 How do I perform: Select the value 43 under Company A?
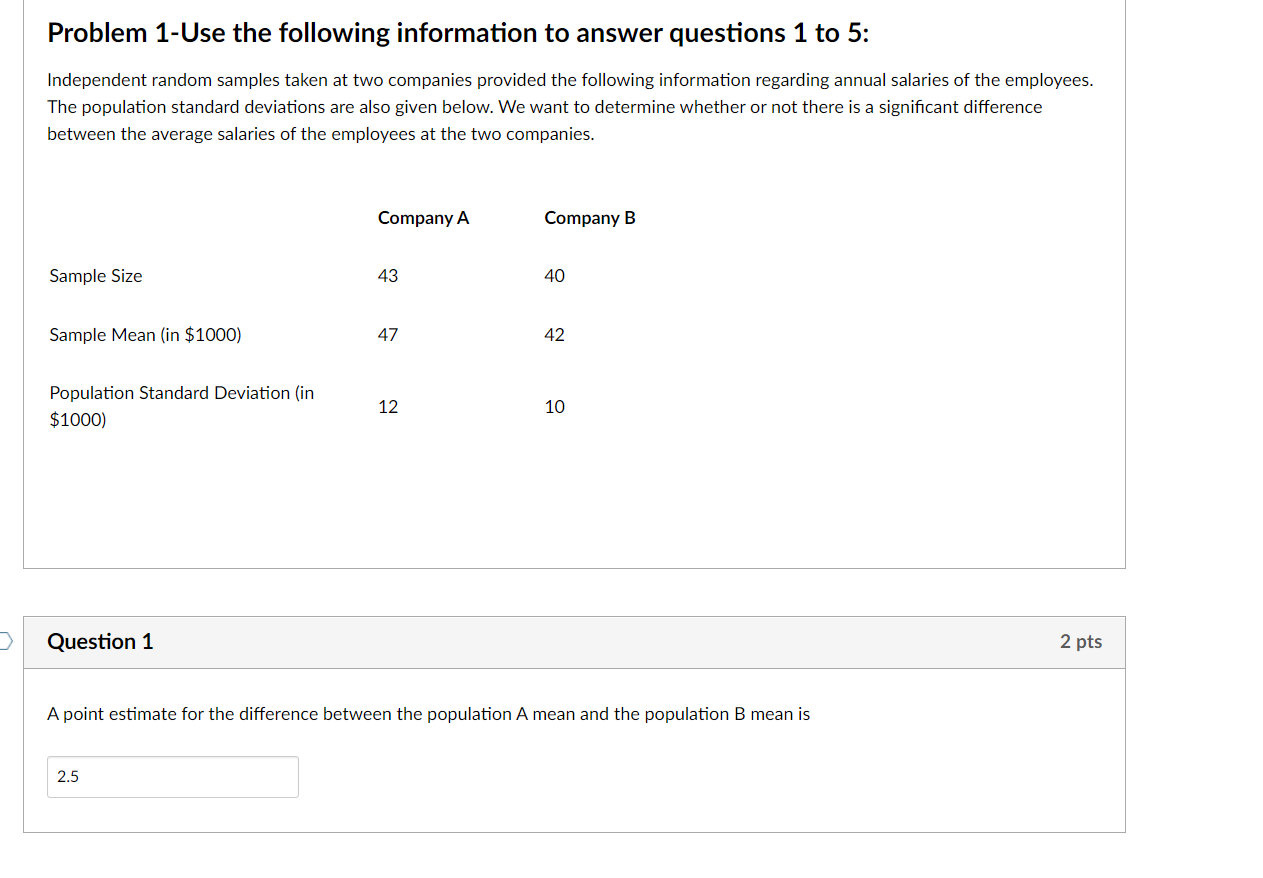pyautogui.click(x=388, y=275)
